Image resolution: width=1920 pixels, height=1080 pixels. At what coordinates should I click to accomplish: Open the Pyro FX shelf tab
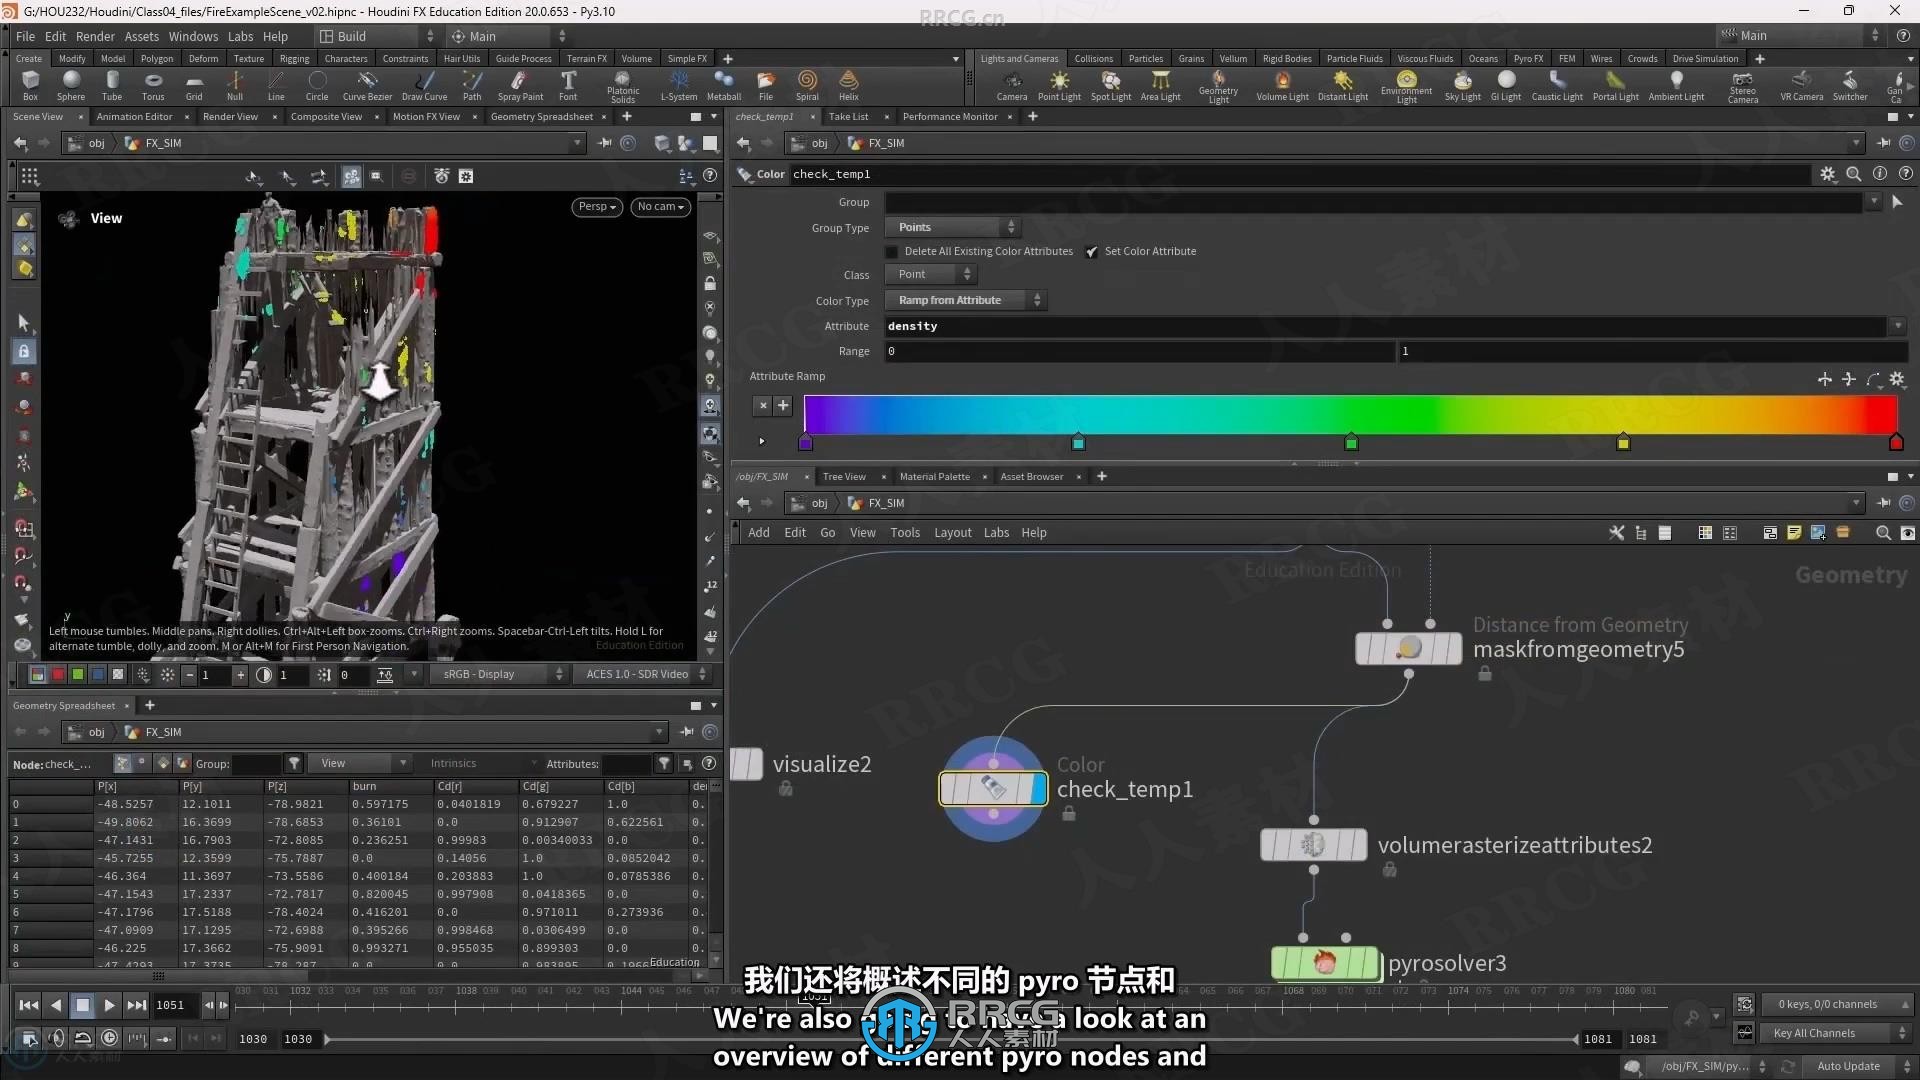click(1528, 59)
